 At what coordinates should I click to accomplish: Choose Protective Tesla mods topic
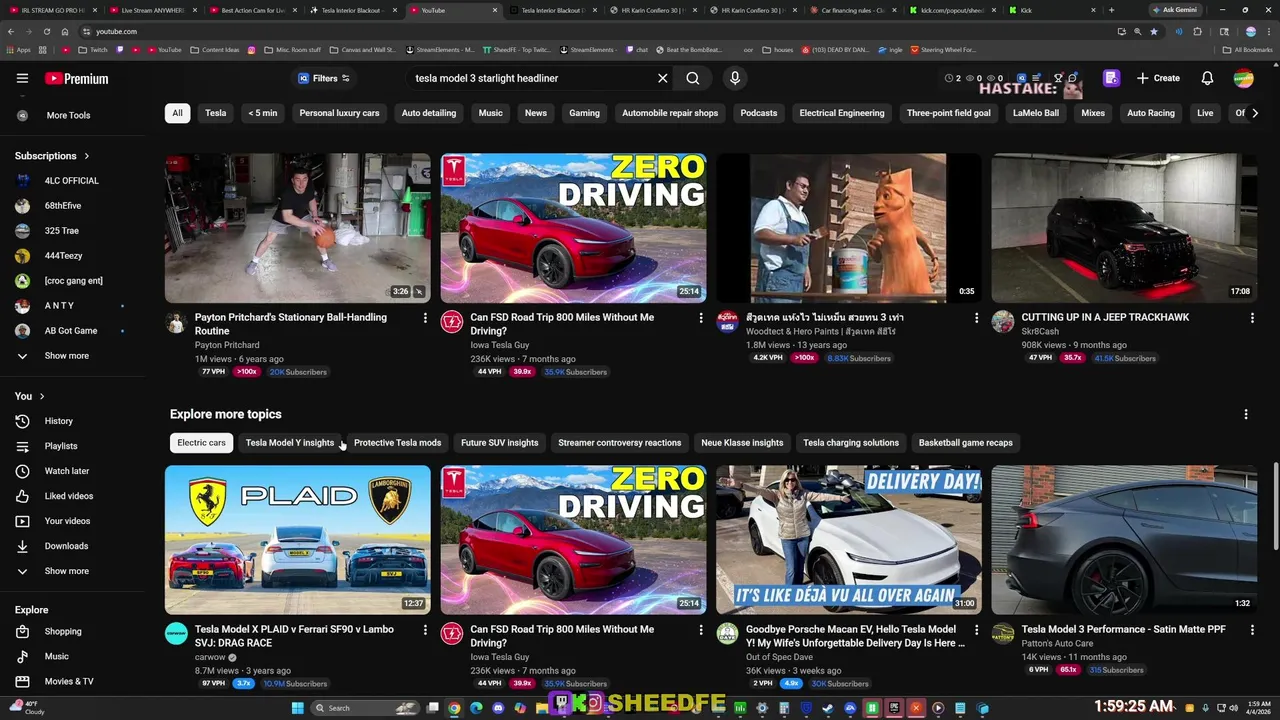point(397,443)
